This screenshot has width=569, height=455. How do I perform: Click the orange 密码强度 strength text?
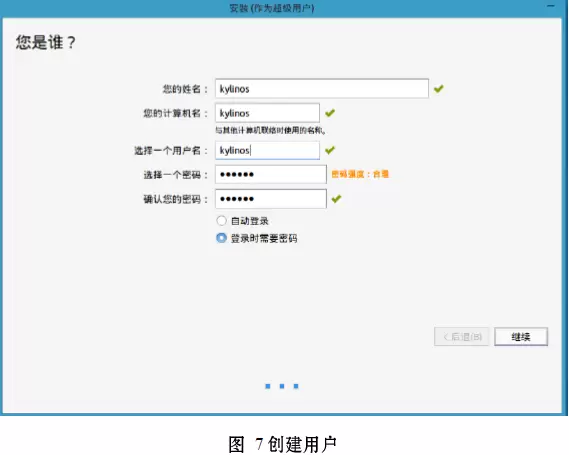(x=360, y=174)
